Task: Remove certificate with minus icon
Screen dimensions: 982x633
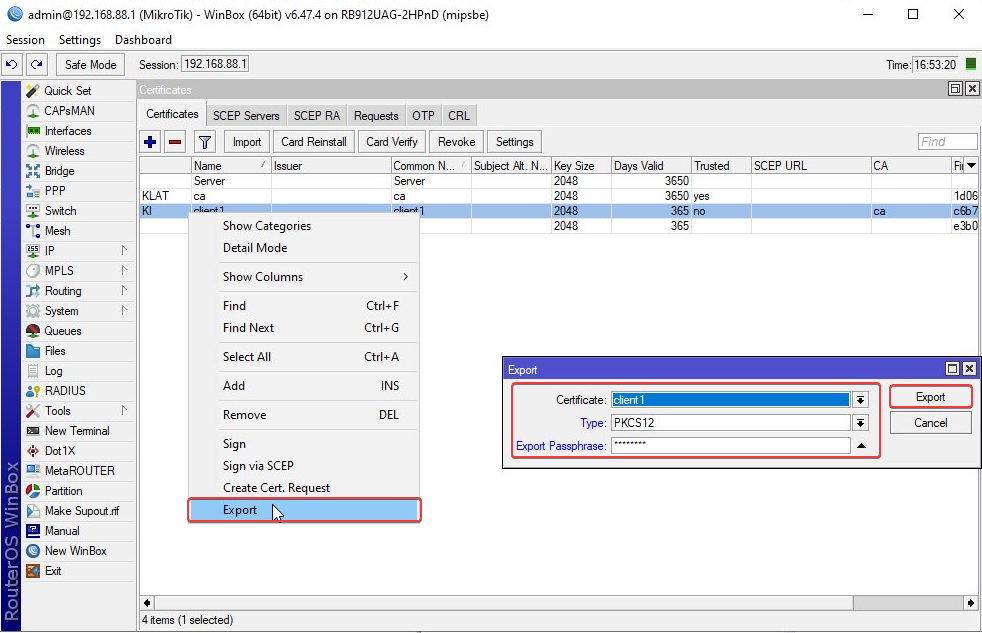Action: point(175,142)
